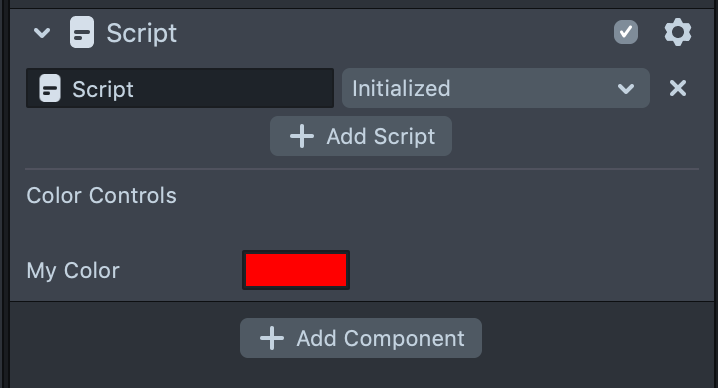Click the Script component icon in header
The width and height of the screenshot is (718, 388).
82,33
